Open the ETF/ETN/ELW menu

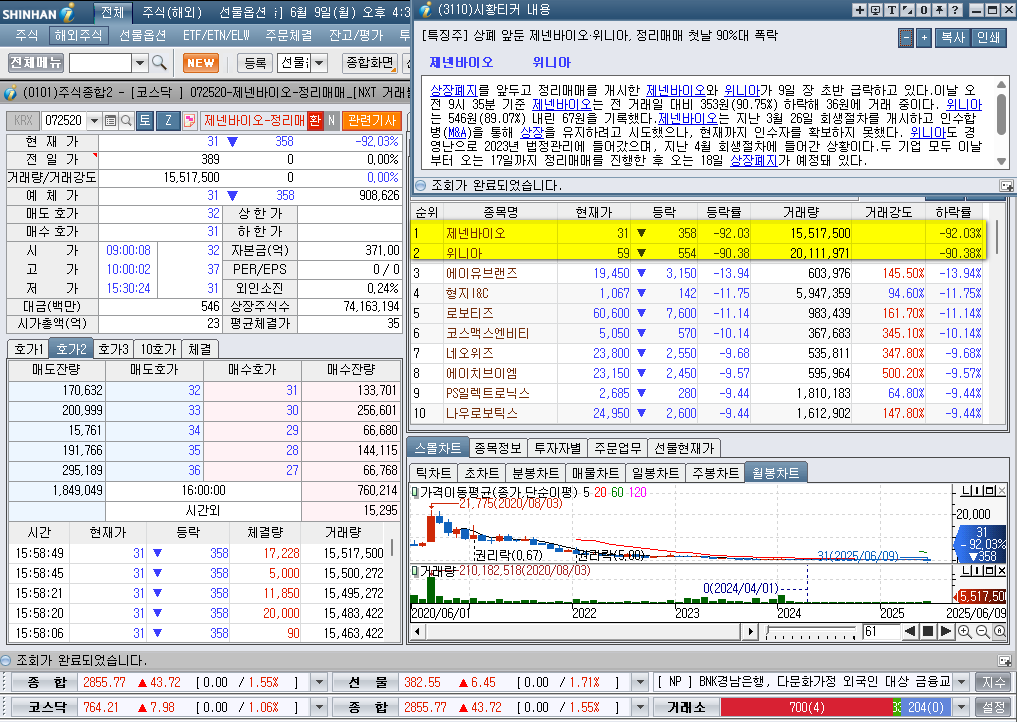pos(216,35)
